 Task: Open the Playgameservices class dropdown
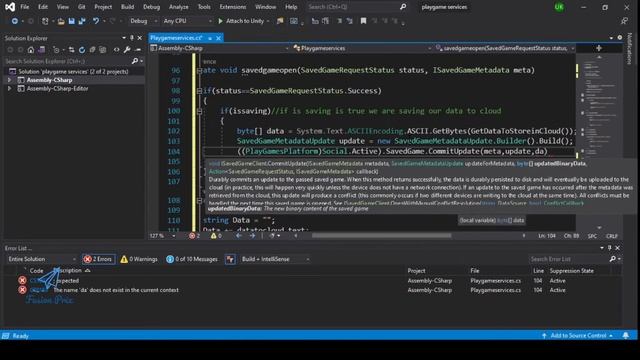362,48
